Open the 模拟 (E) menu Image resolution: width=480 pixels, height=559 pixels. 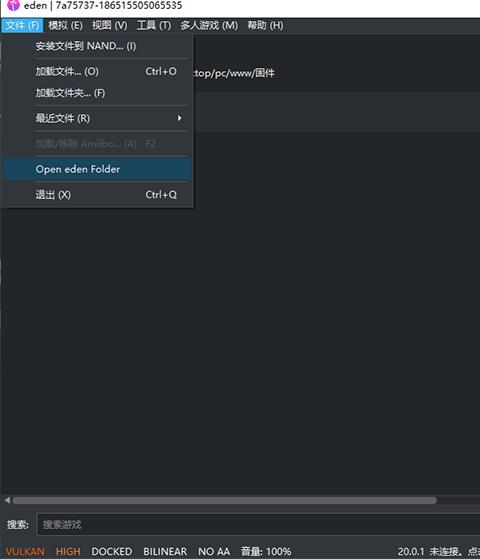[x=65, y=25]
